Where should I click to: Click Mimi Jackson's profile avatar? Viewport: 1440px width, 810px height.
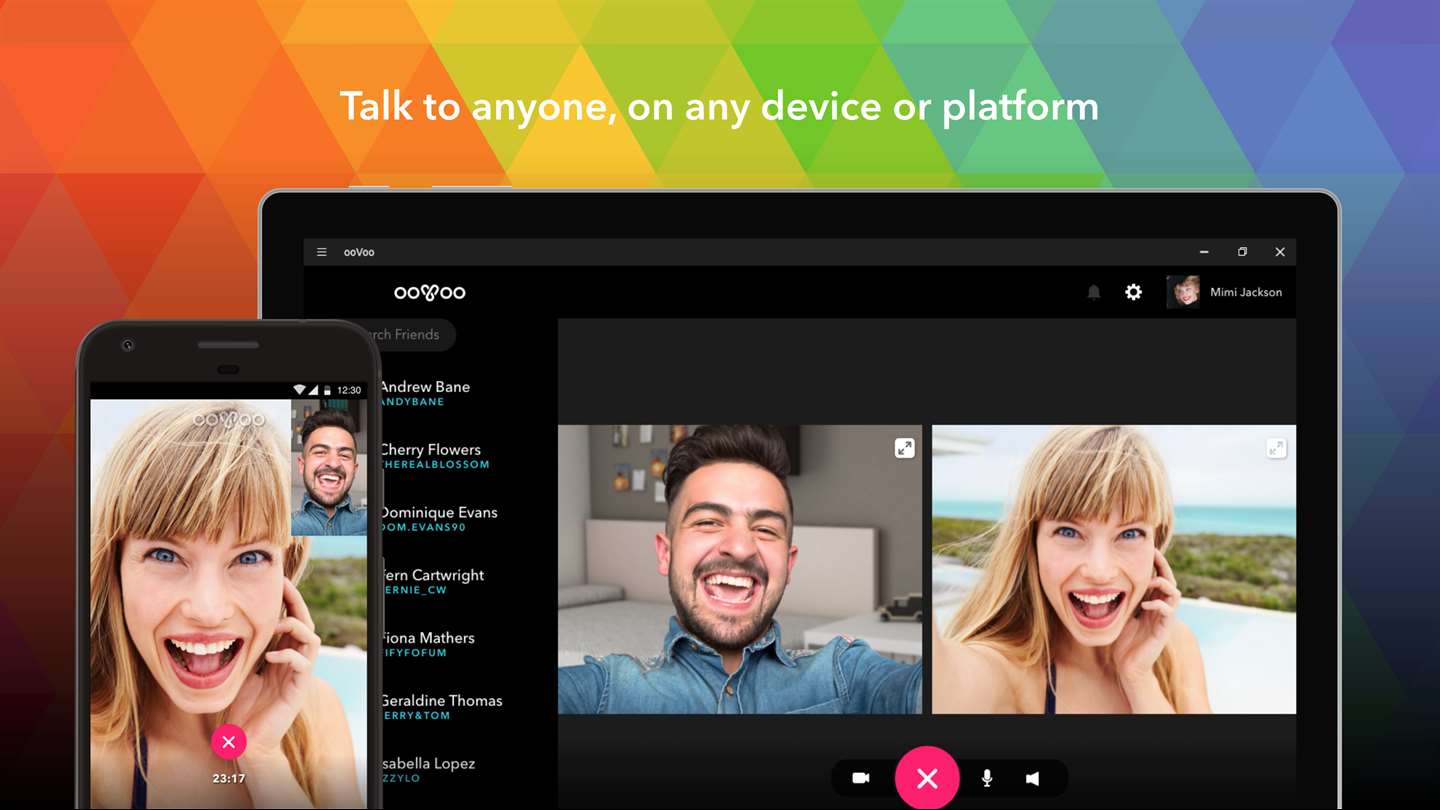(1183, 292)
